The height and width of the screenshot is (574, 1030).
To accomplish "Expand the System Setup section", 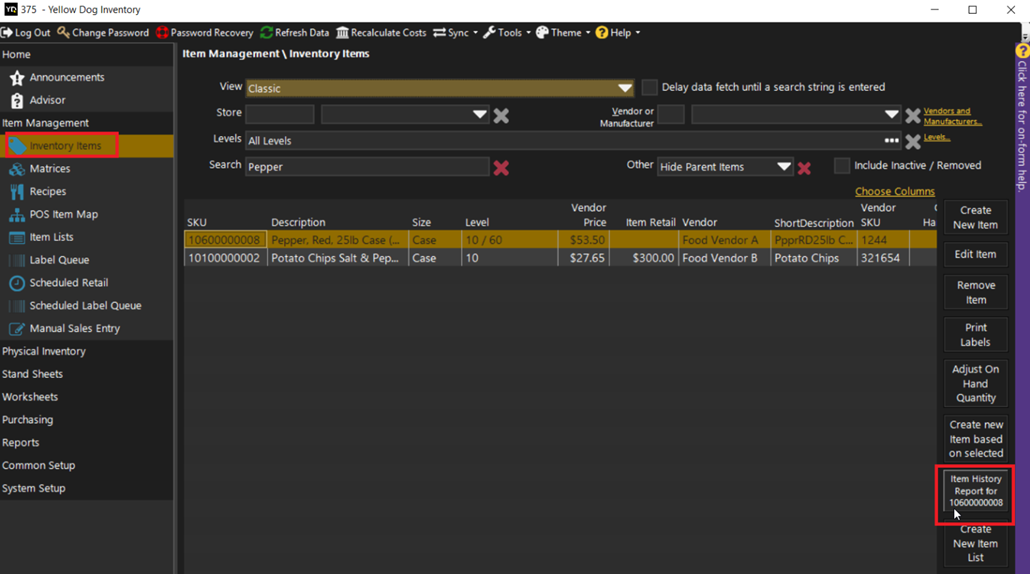I will pyautogui.click(x=34, y=489).
